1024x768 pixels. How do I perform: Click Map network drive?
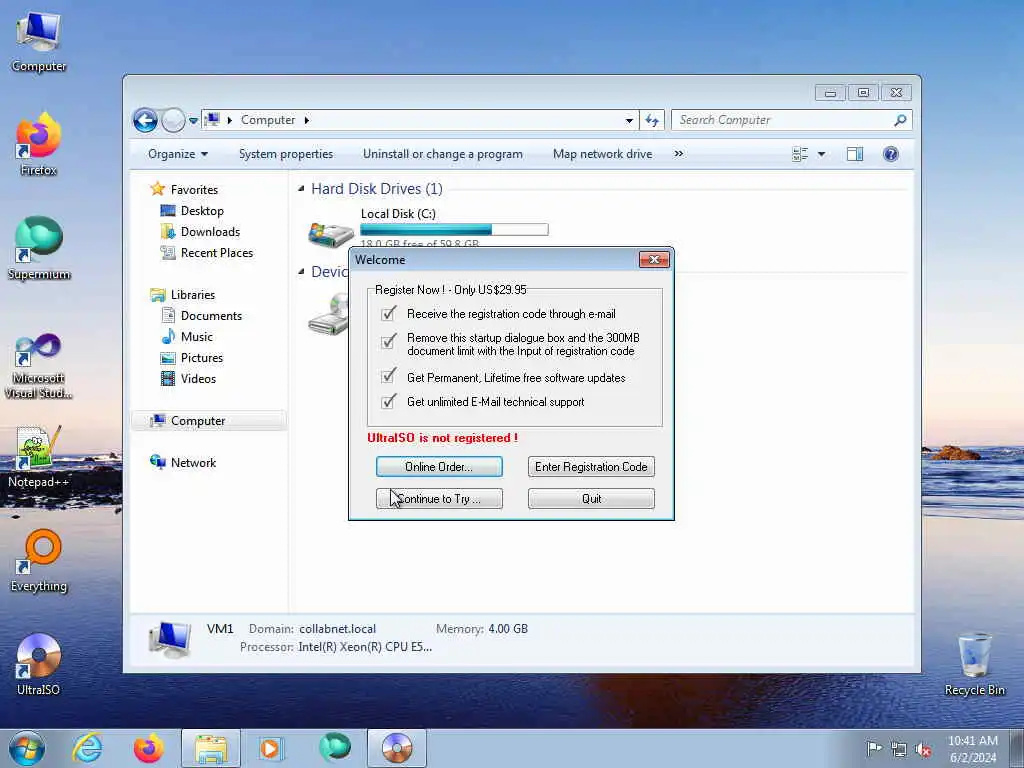coord(602,154)
